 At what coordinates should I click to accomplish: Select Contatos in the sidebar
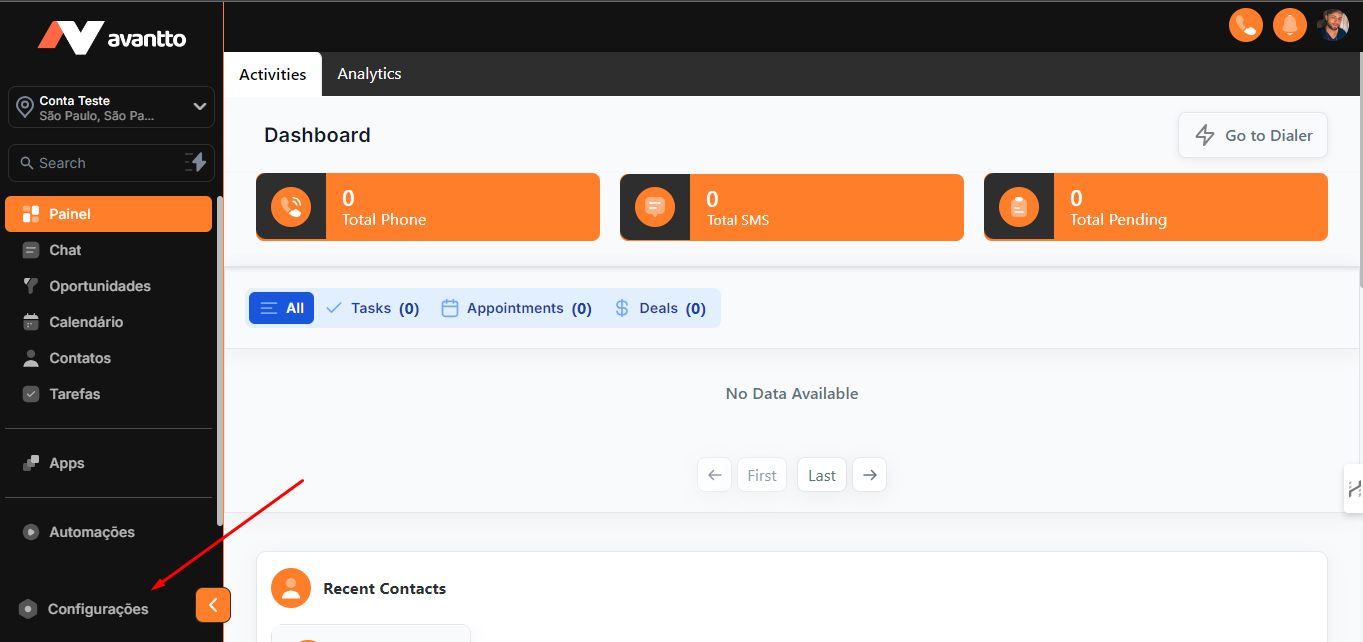(x=80, y=358)
